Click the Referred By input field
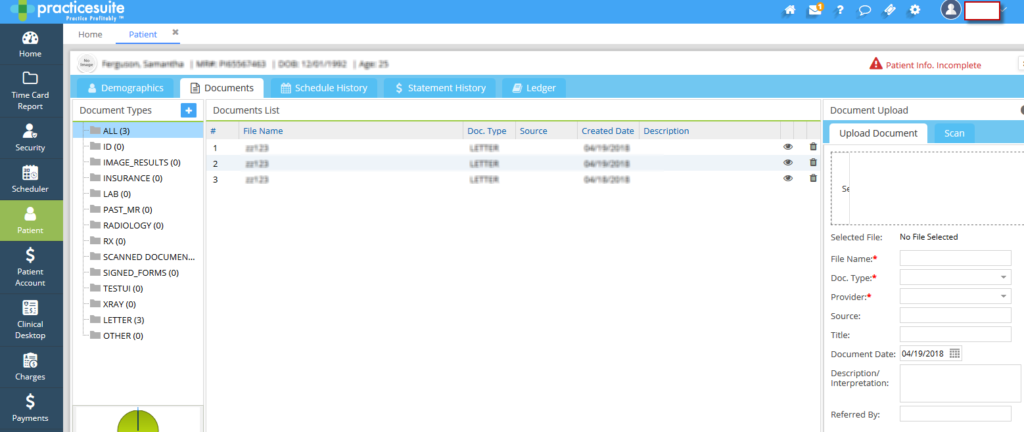1024x432 pixels. click(955, 414)
